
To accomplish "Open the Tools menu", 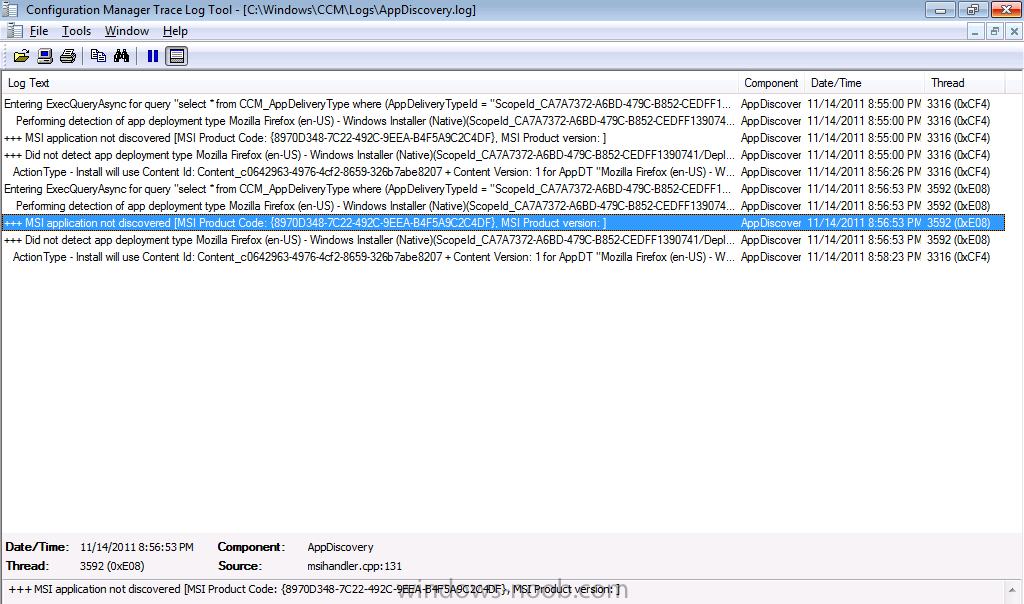I will (x=76, y=31).
